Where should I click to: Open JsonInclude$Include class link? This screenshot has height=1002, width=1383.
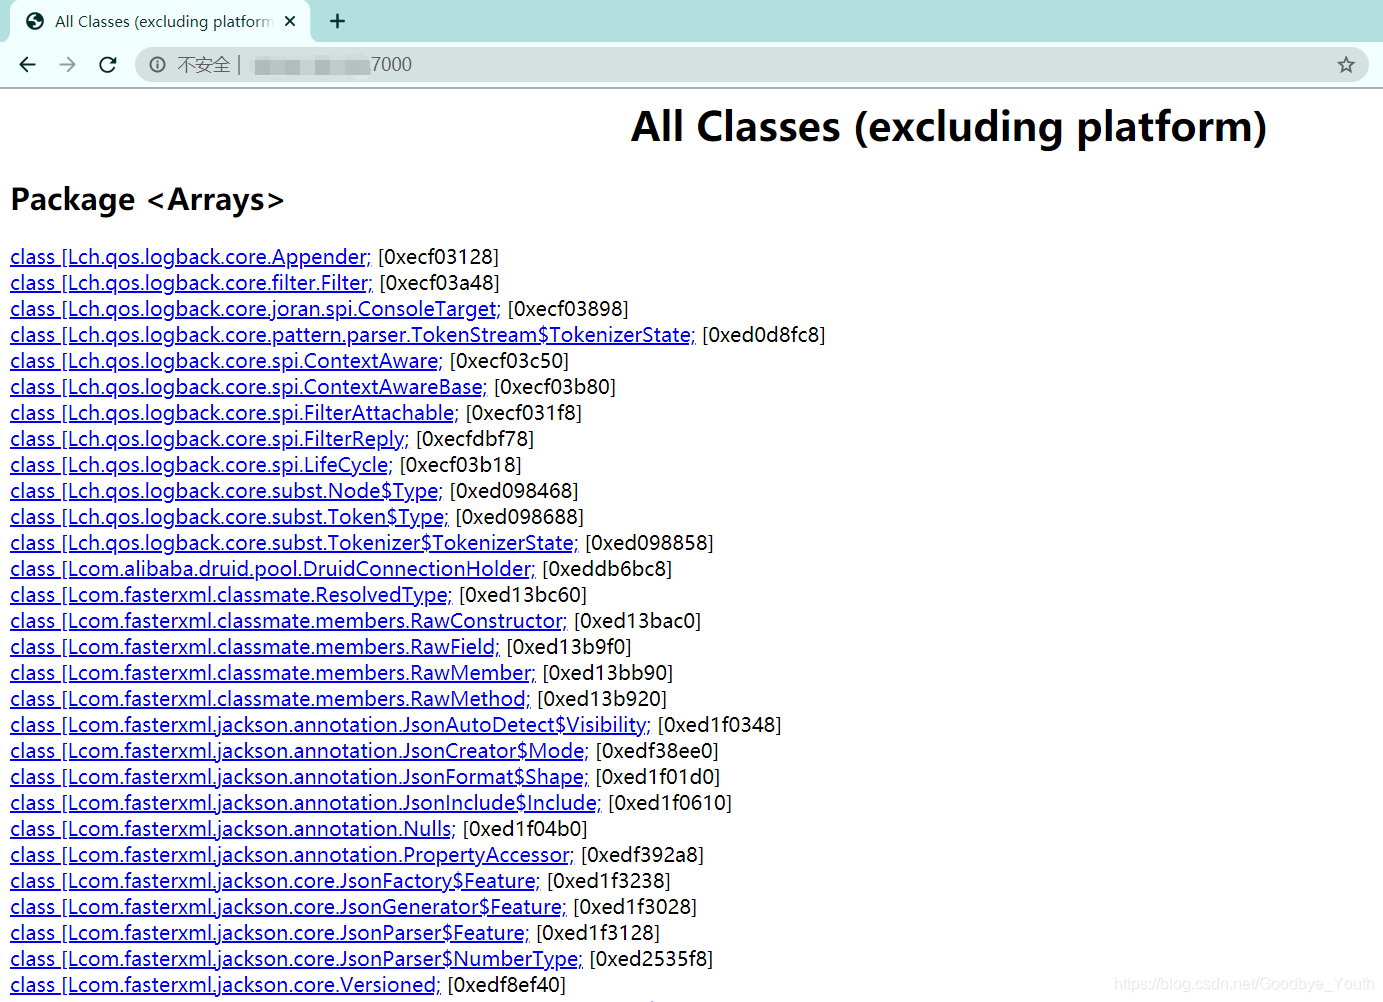pos(306,803)
